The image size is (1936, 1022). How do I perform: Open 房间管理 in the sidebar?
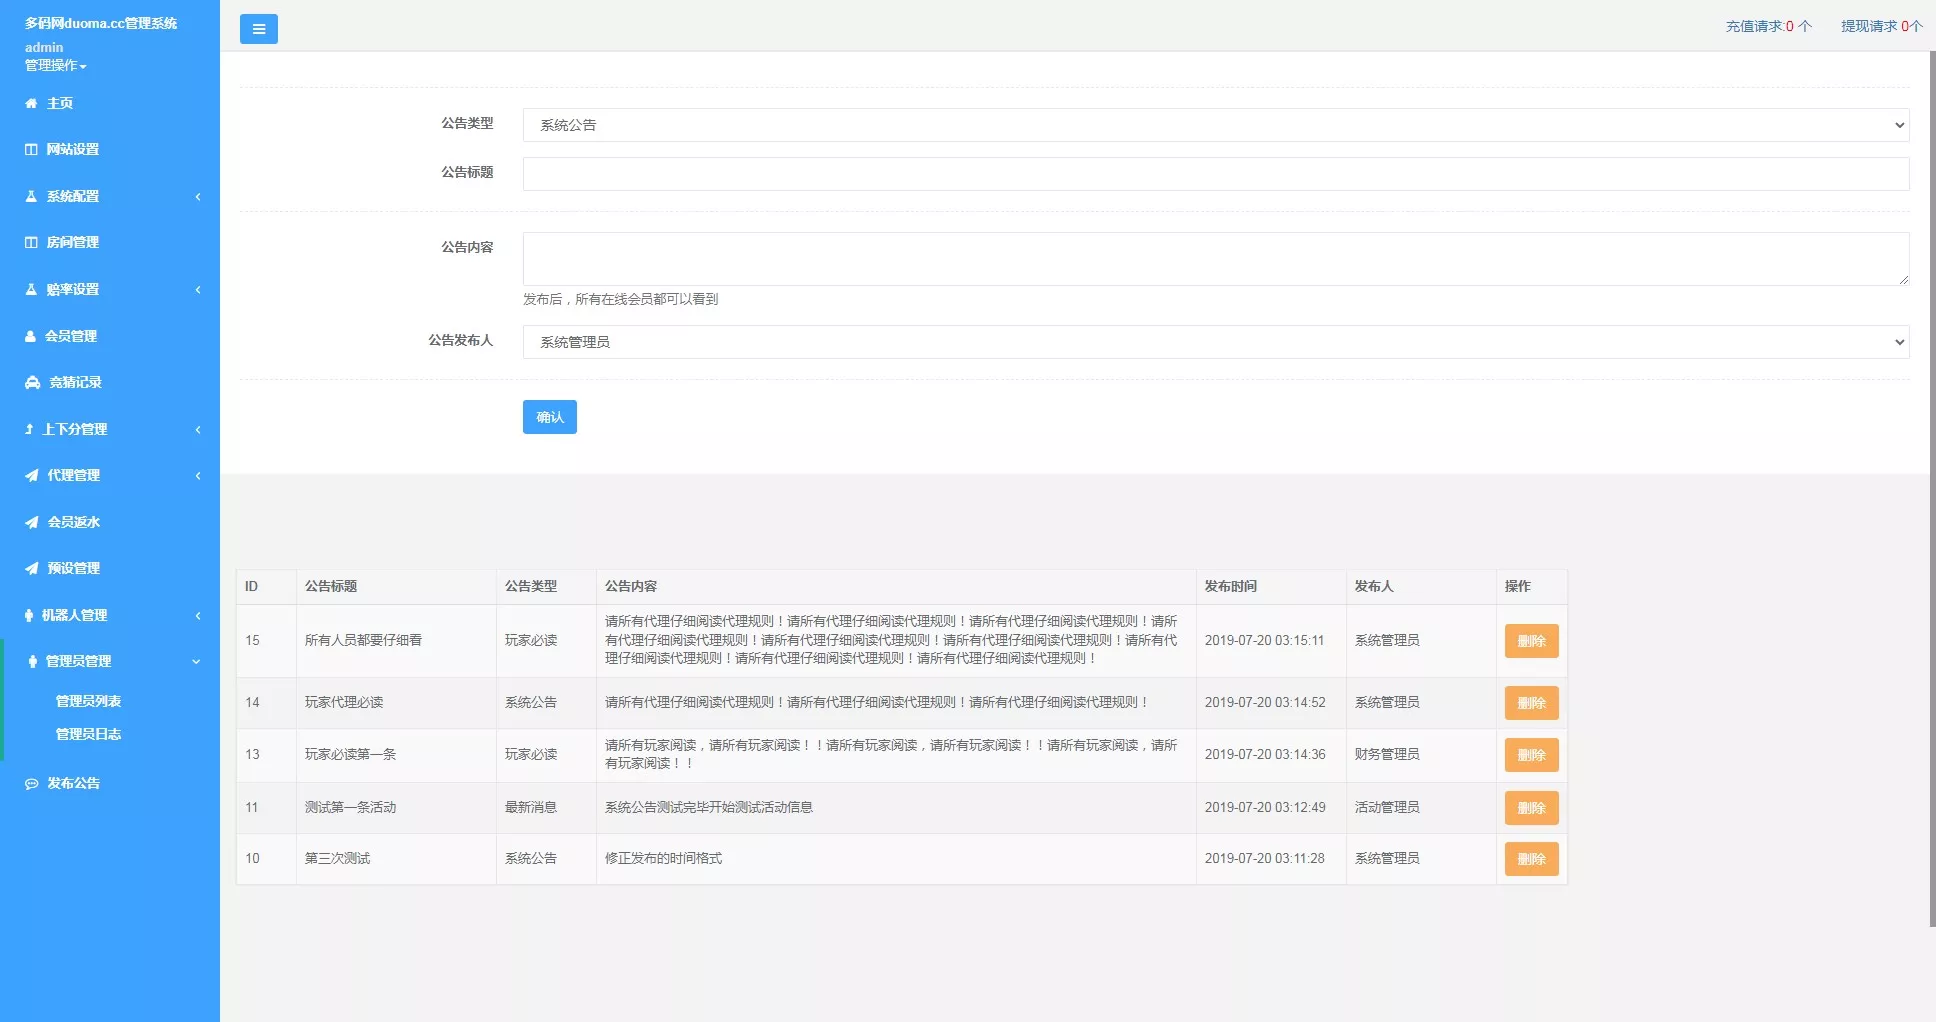[72, 242]
